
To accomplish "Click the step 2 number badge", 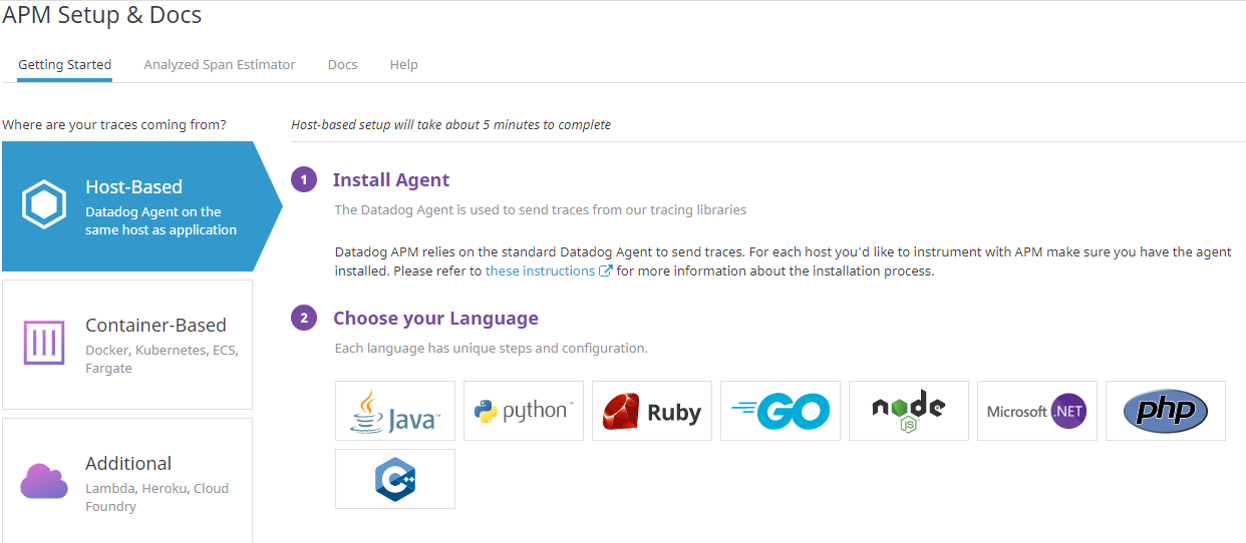I will click(x=304, y=318).
